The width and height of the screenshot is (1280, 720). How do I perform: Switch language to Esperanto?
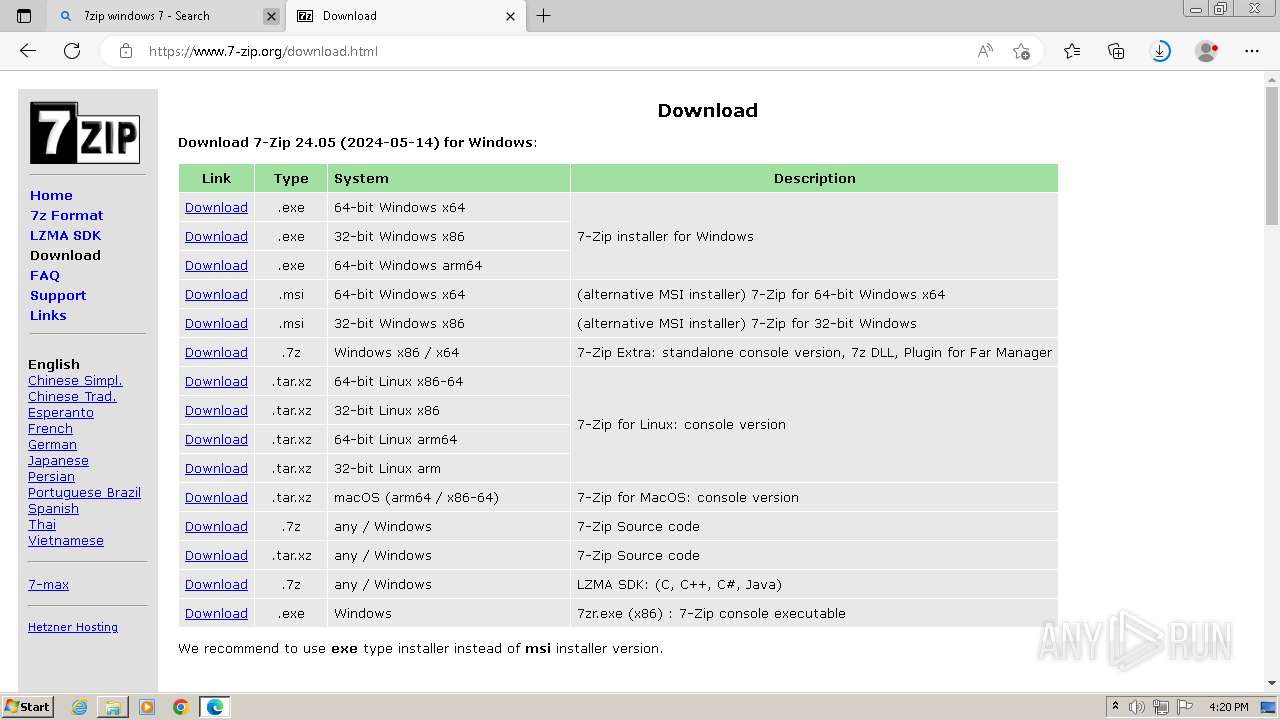61,412
